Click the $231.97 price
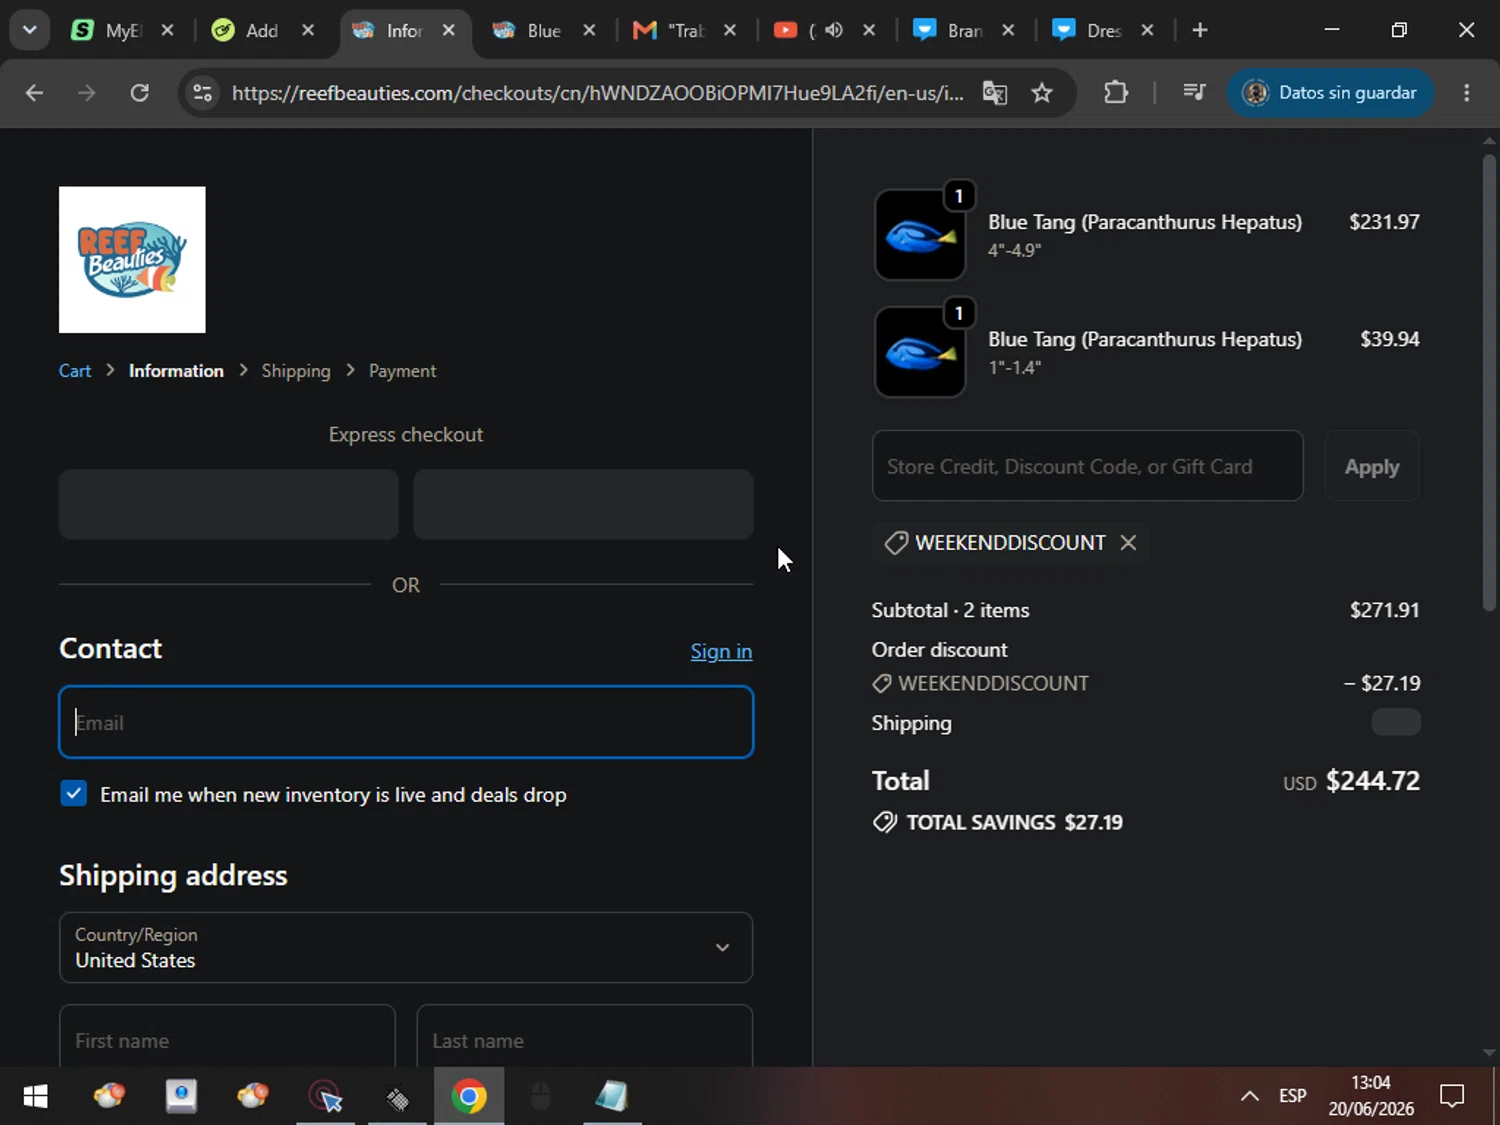This screenshot has width=1500, height=1125. [1384, 222]
